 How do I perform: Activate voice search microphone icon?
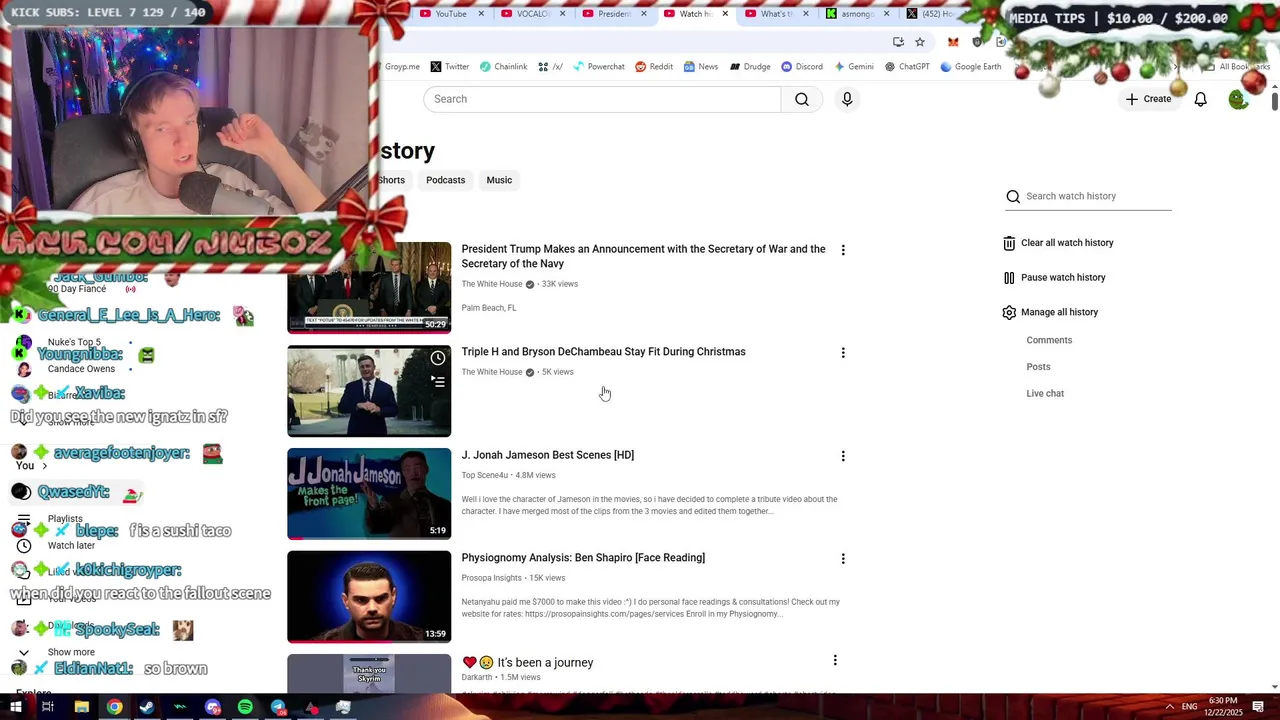tap(847, 99)
